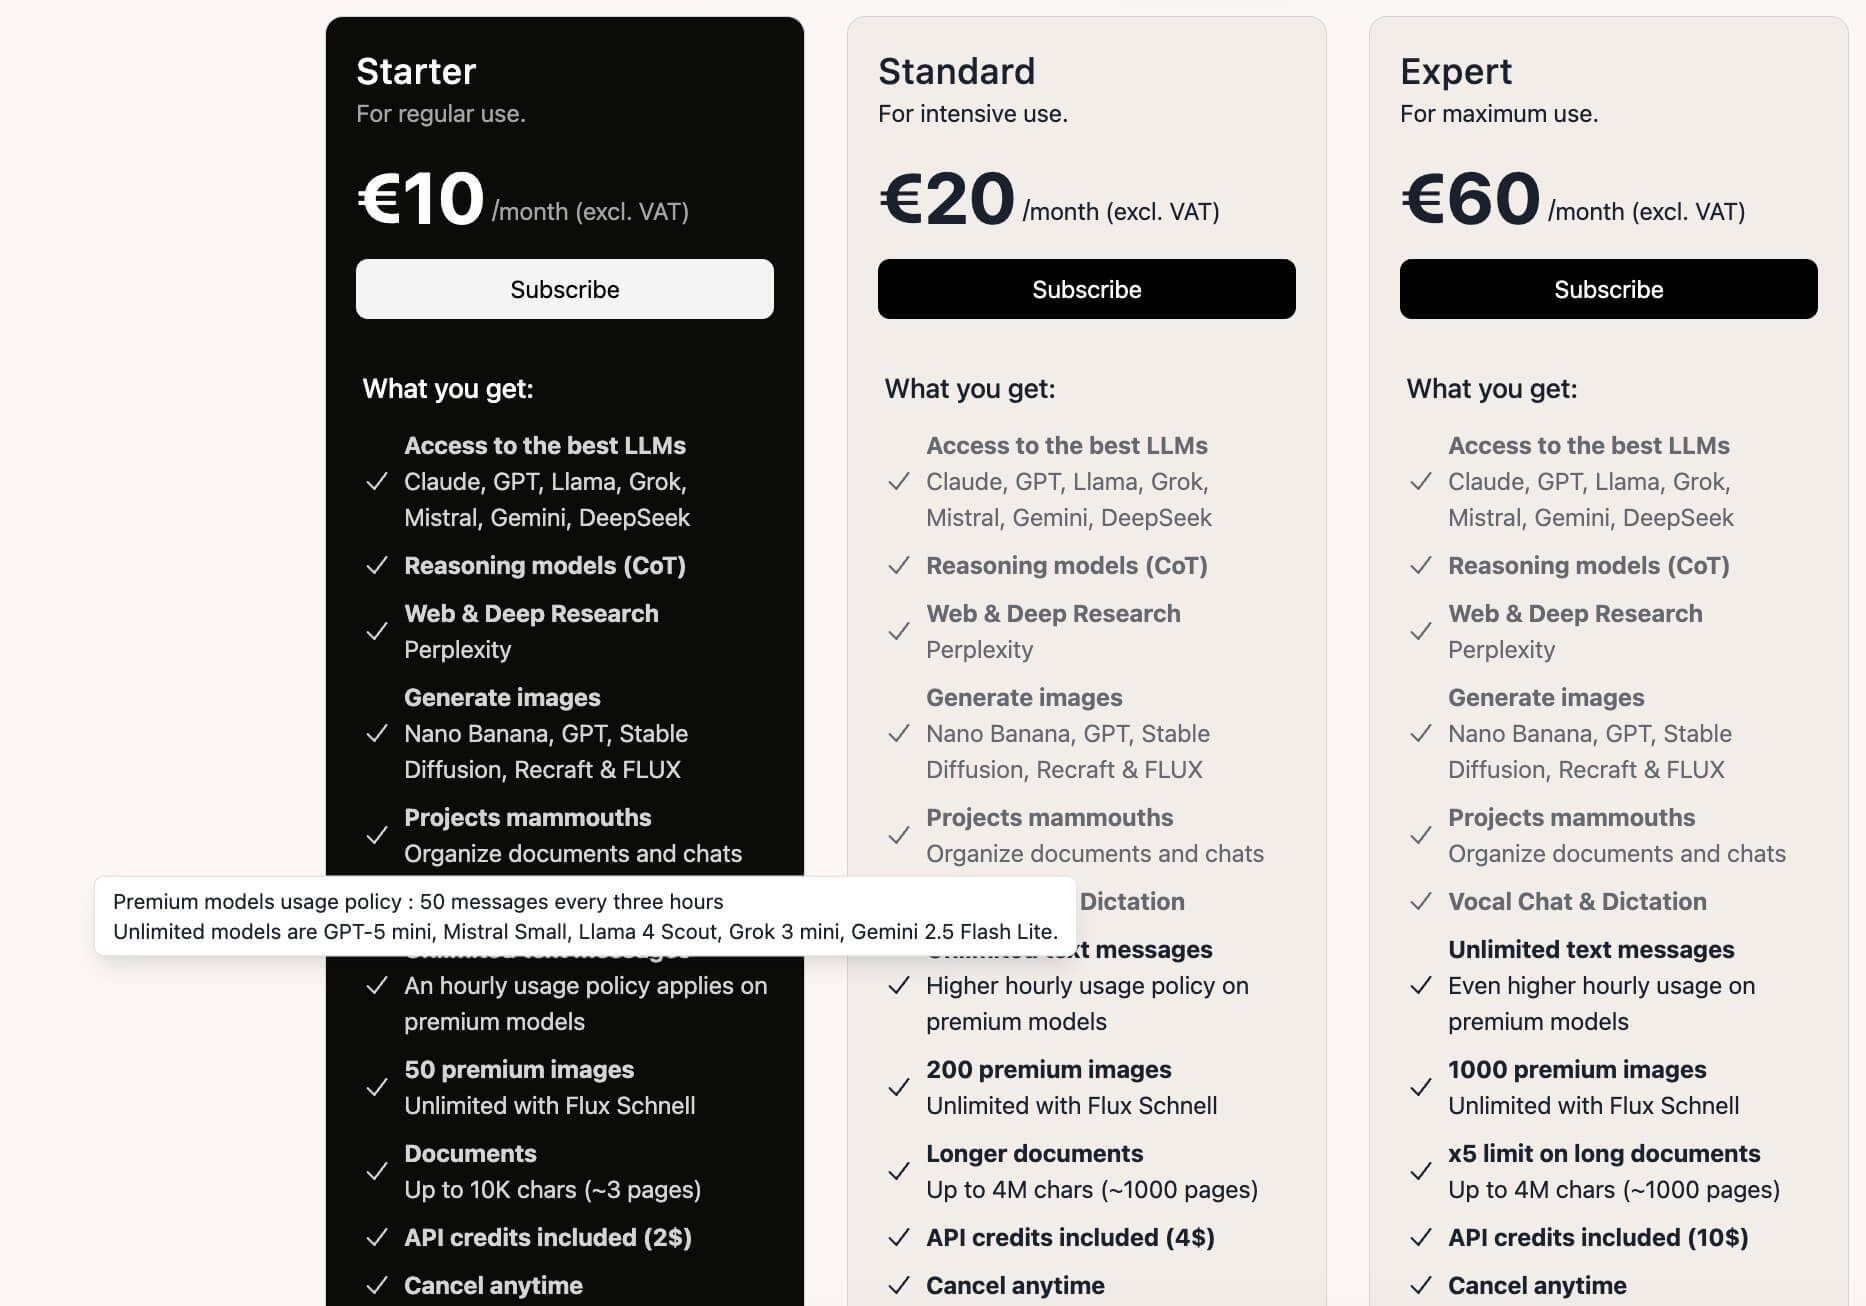Click checkmark next to Expert Projects mammouths
Viewport: 1866px width, 1306px height.
coord(1421,836)
